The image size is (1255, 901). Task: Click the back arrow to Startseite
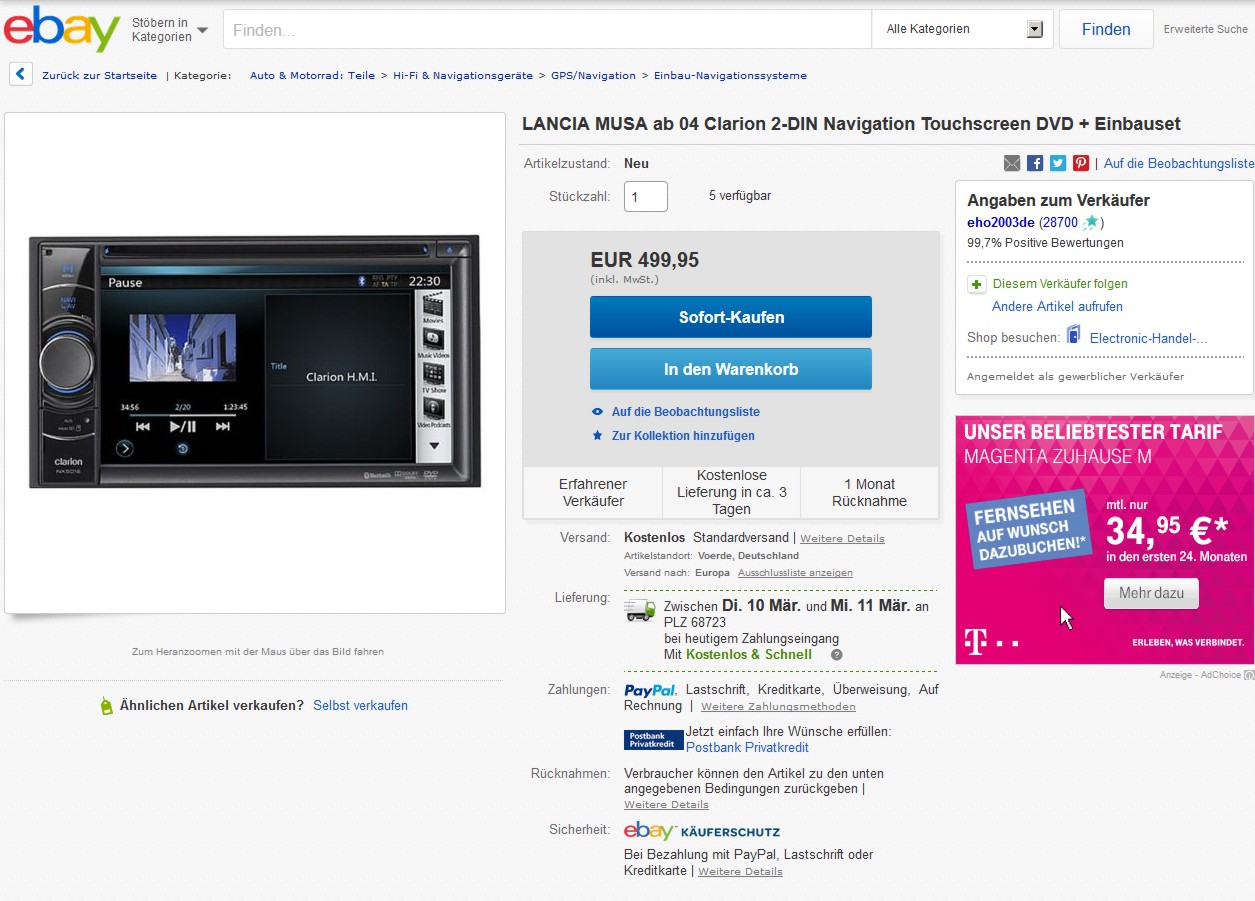[21, 75]
